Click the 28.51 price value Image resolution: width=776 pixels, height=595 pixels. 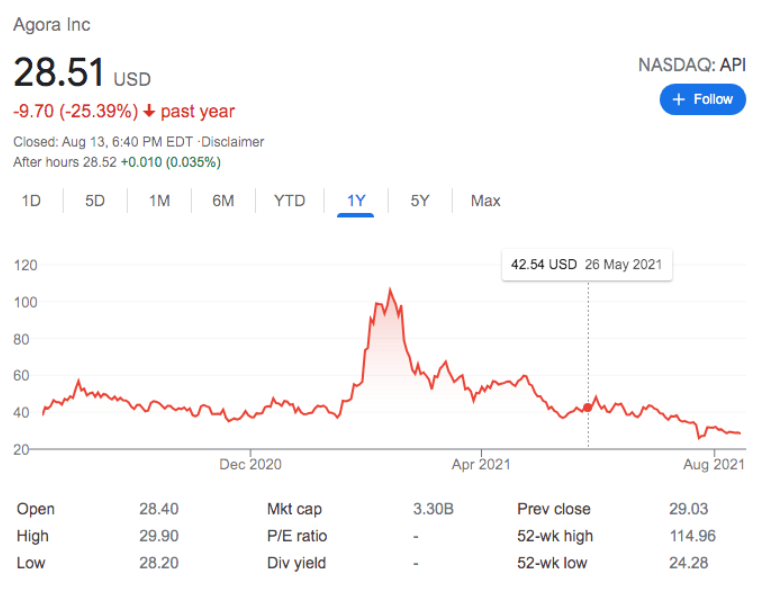[x=59, y=72]
